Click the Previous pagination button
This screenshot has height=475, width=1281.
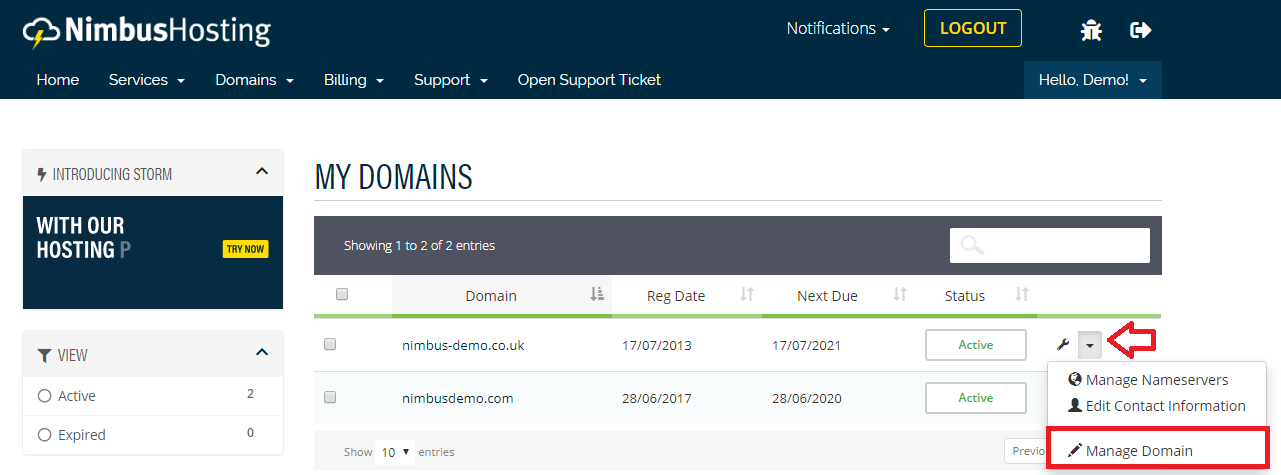tap(1026, 451)
